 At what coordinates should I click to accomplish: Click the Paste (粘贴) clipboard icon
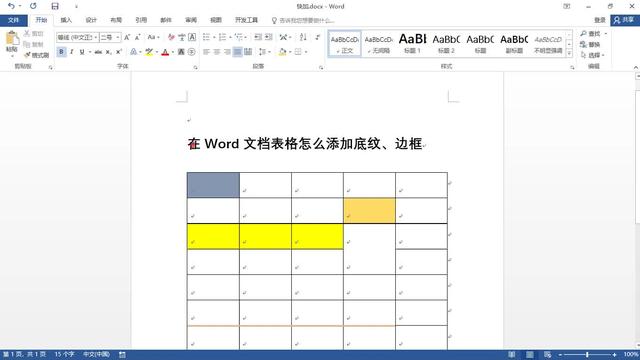12,38
